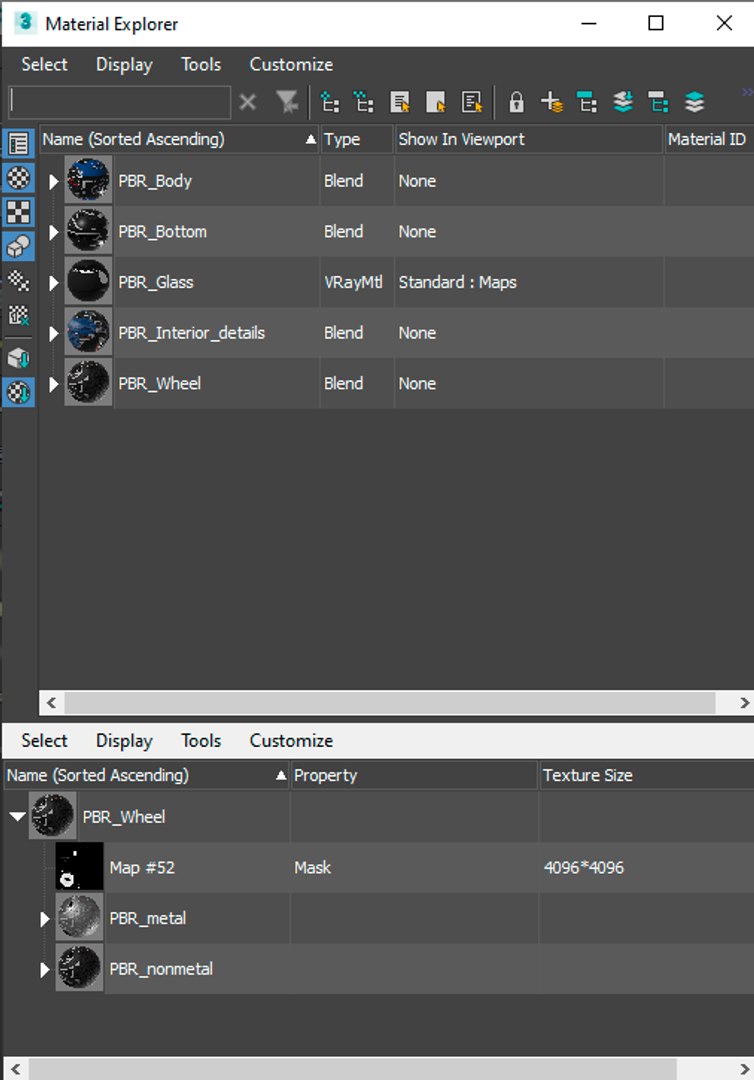This screenshot has width=754, height=1080.
Task: Click the Material ID column header
Action: (x=709, y=139)
